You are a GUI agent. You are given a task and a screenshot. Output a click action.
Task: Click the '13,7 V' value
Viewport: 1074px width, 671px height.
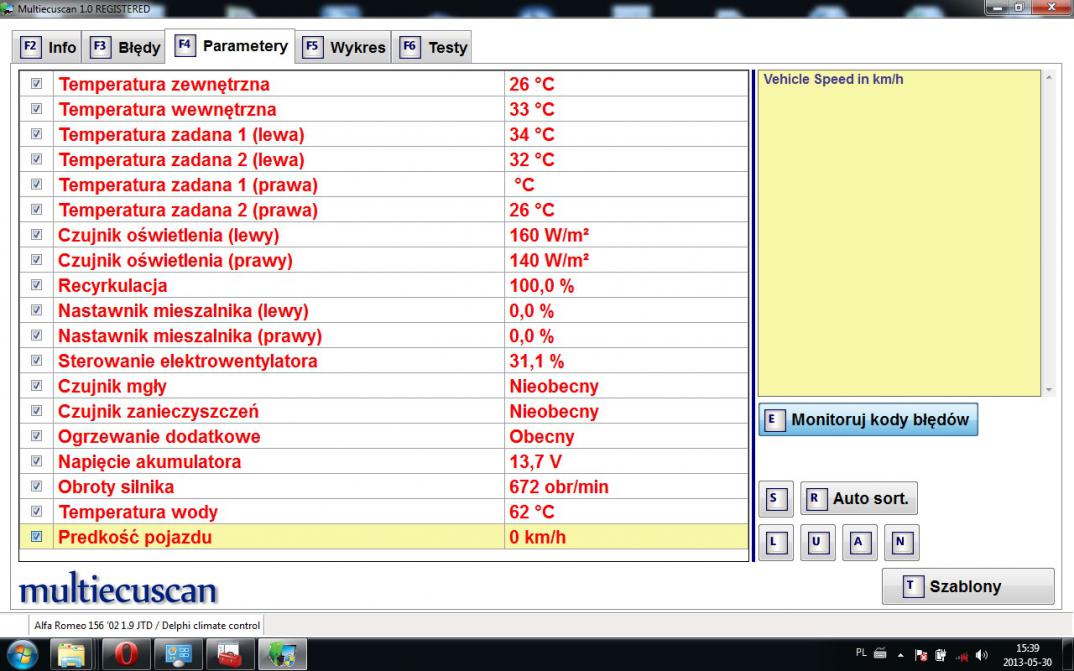[x=536, y=461]
